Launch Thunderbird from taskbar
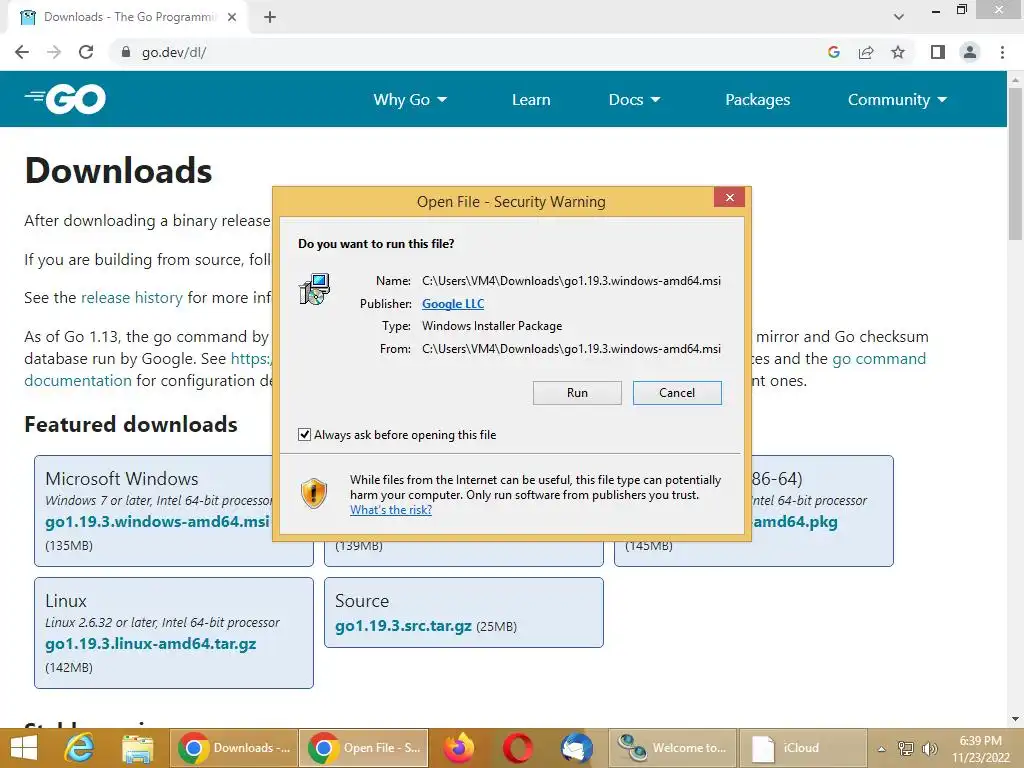The image size is (1024, 768). 577,748
